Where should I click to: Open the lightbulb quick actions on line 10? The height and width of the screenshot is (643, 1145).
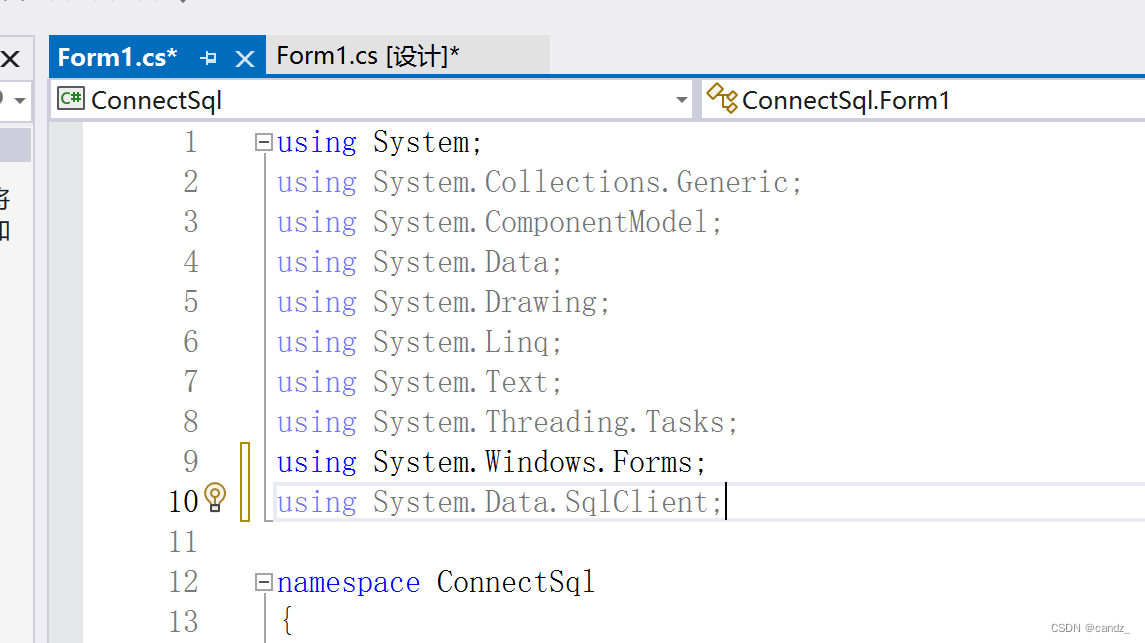coord(215,498)
